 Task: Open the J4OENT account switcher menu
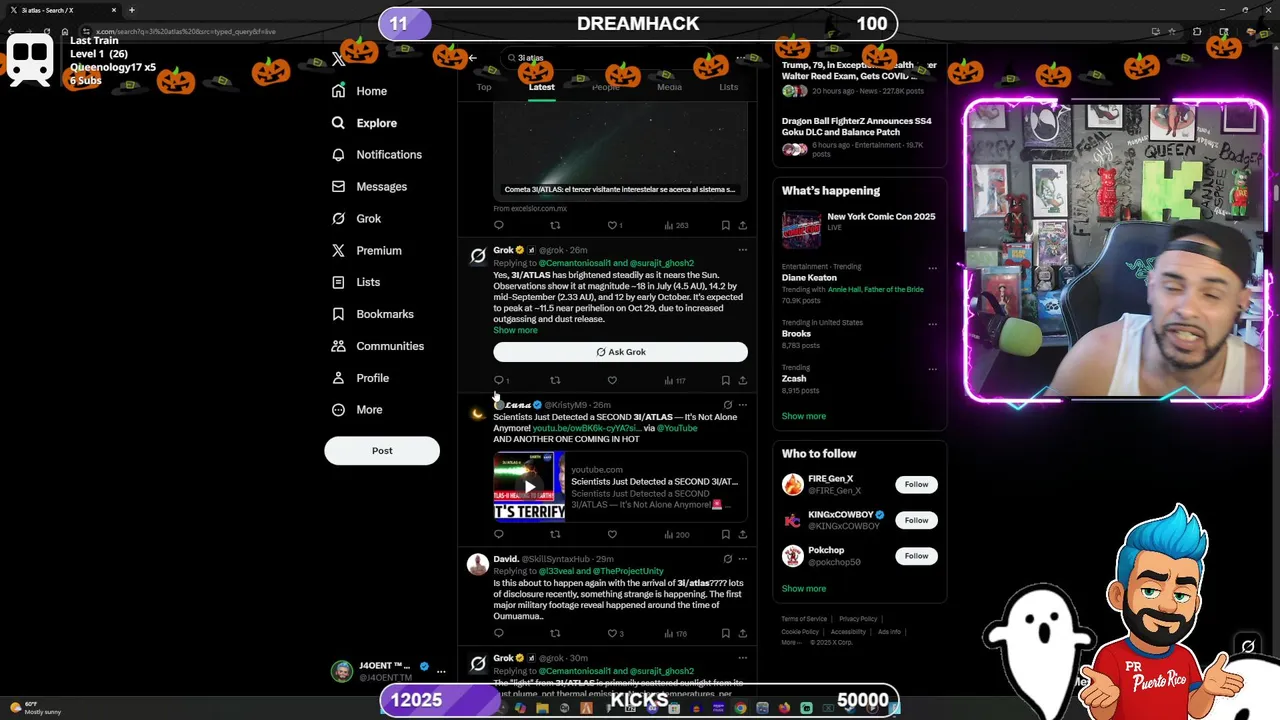point(388,671)
